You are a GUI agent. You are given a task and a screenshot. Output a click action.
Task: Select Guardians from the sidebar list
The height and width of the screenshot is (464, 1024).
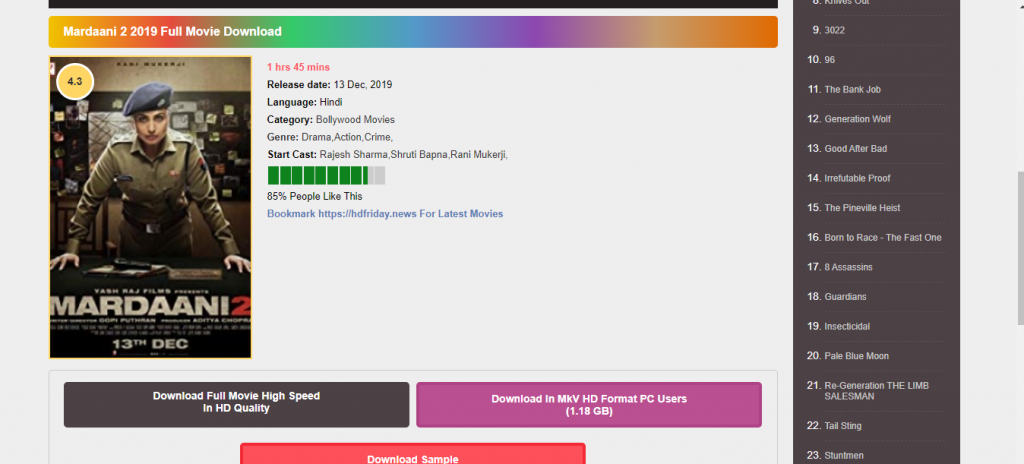[x=846, y=297]
